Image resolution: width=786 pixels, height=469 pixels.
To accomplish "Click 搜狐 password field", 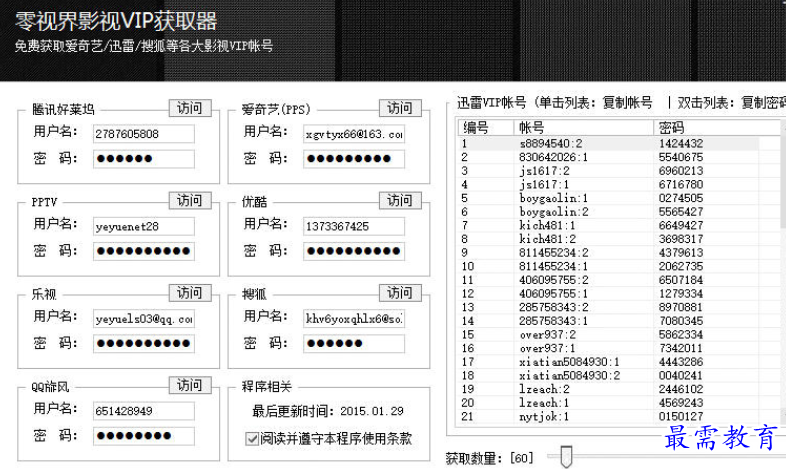I will (354, 344).
